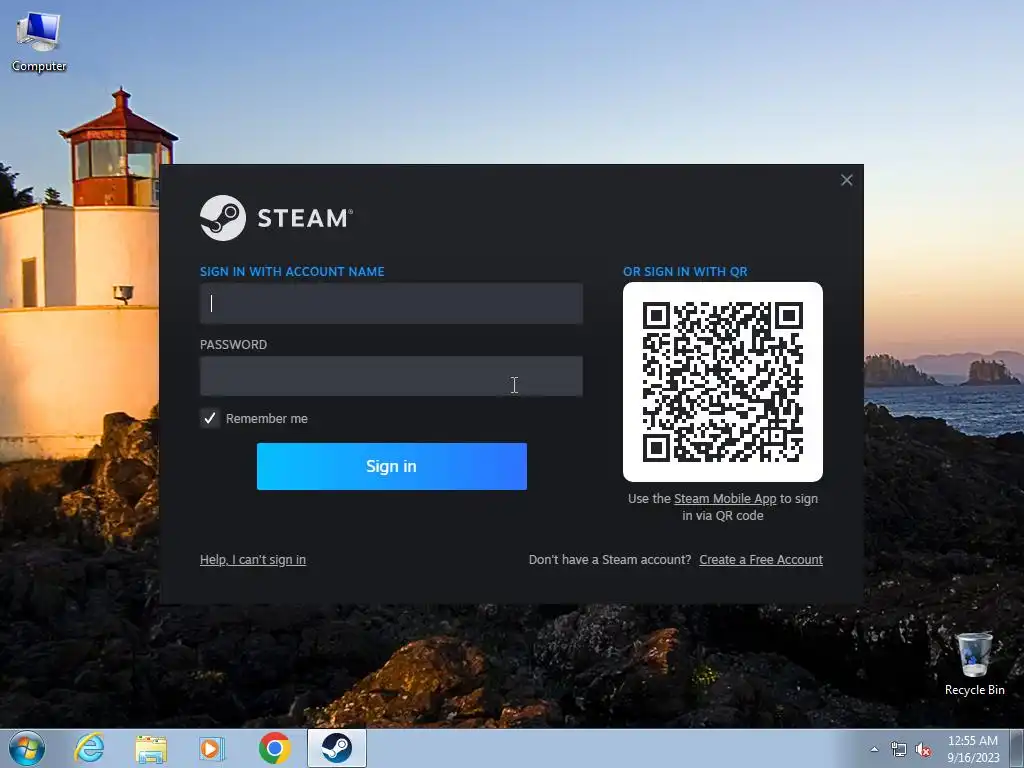Click the Steam taskbar button
Viewport: 1024px width, 768px height.
(337, 748)
